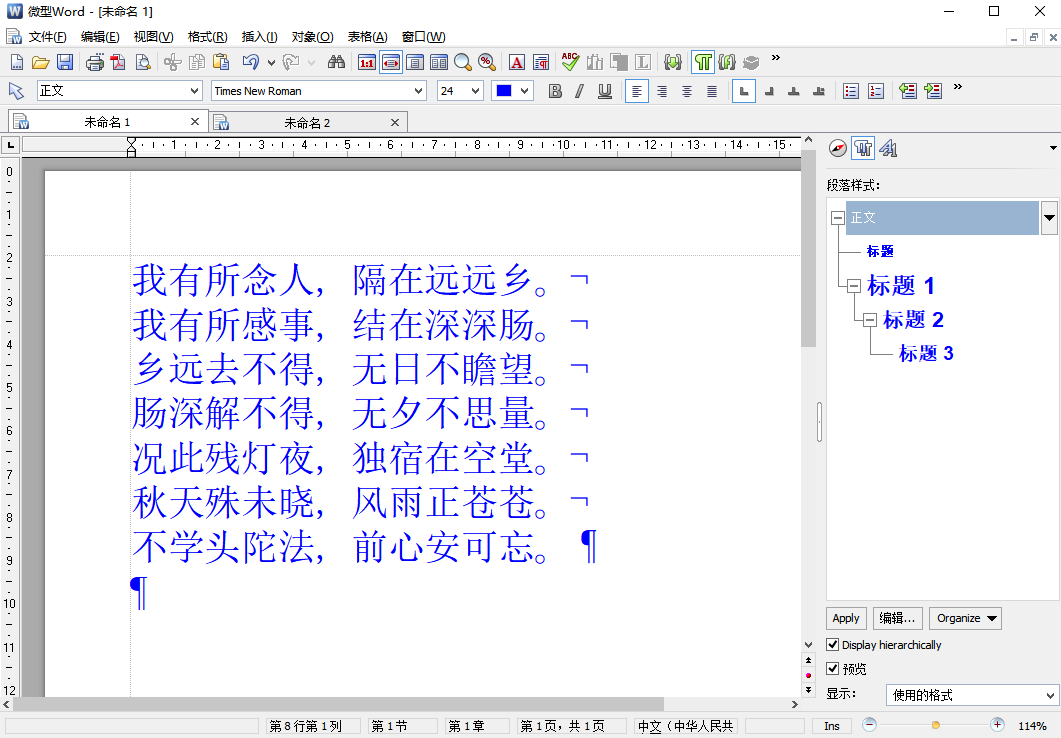
Task: Justify the paragraph text
Action: (x=712, y=91)
